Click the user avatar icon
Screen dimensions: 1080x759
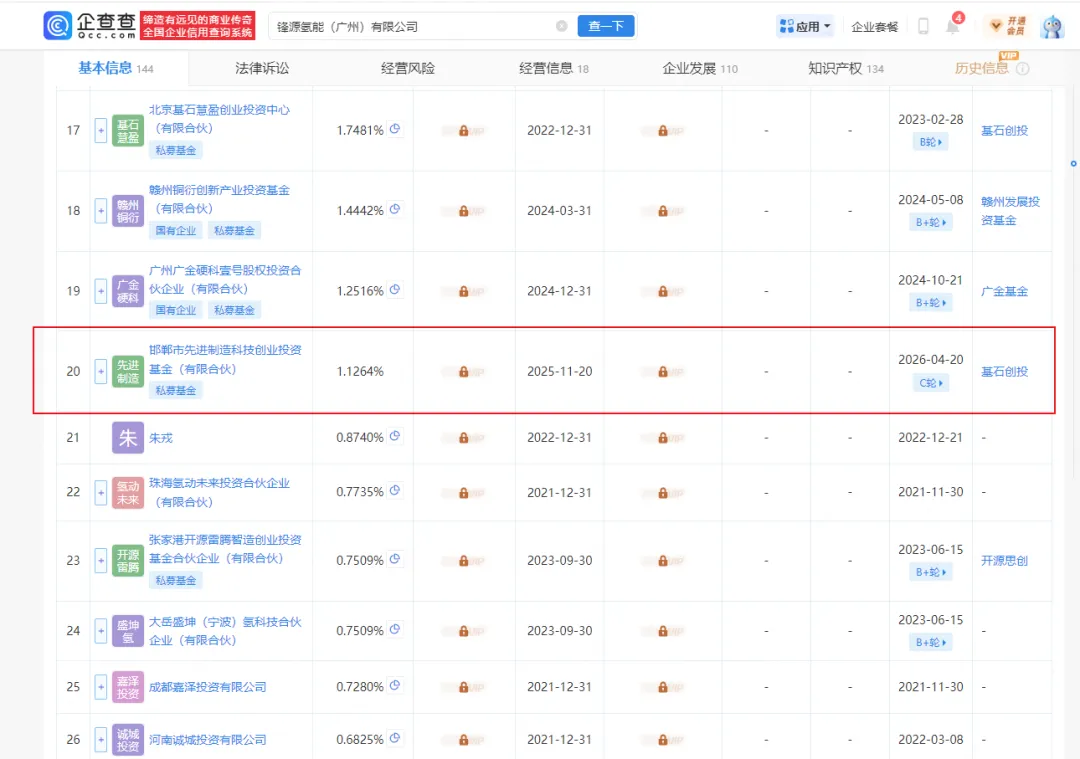click(1052, 26)
